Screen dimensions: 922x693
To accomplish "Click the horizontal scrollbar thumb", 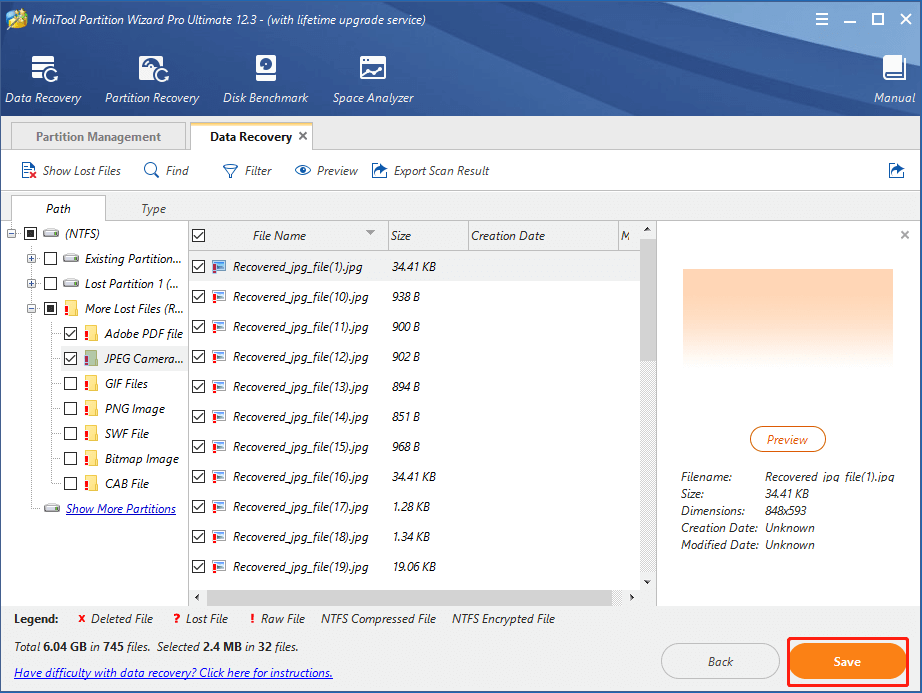I will click(409, 597).
